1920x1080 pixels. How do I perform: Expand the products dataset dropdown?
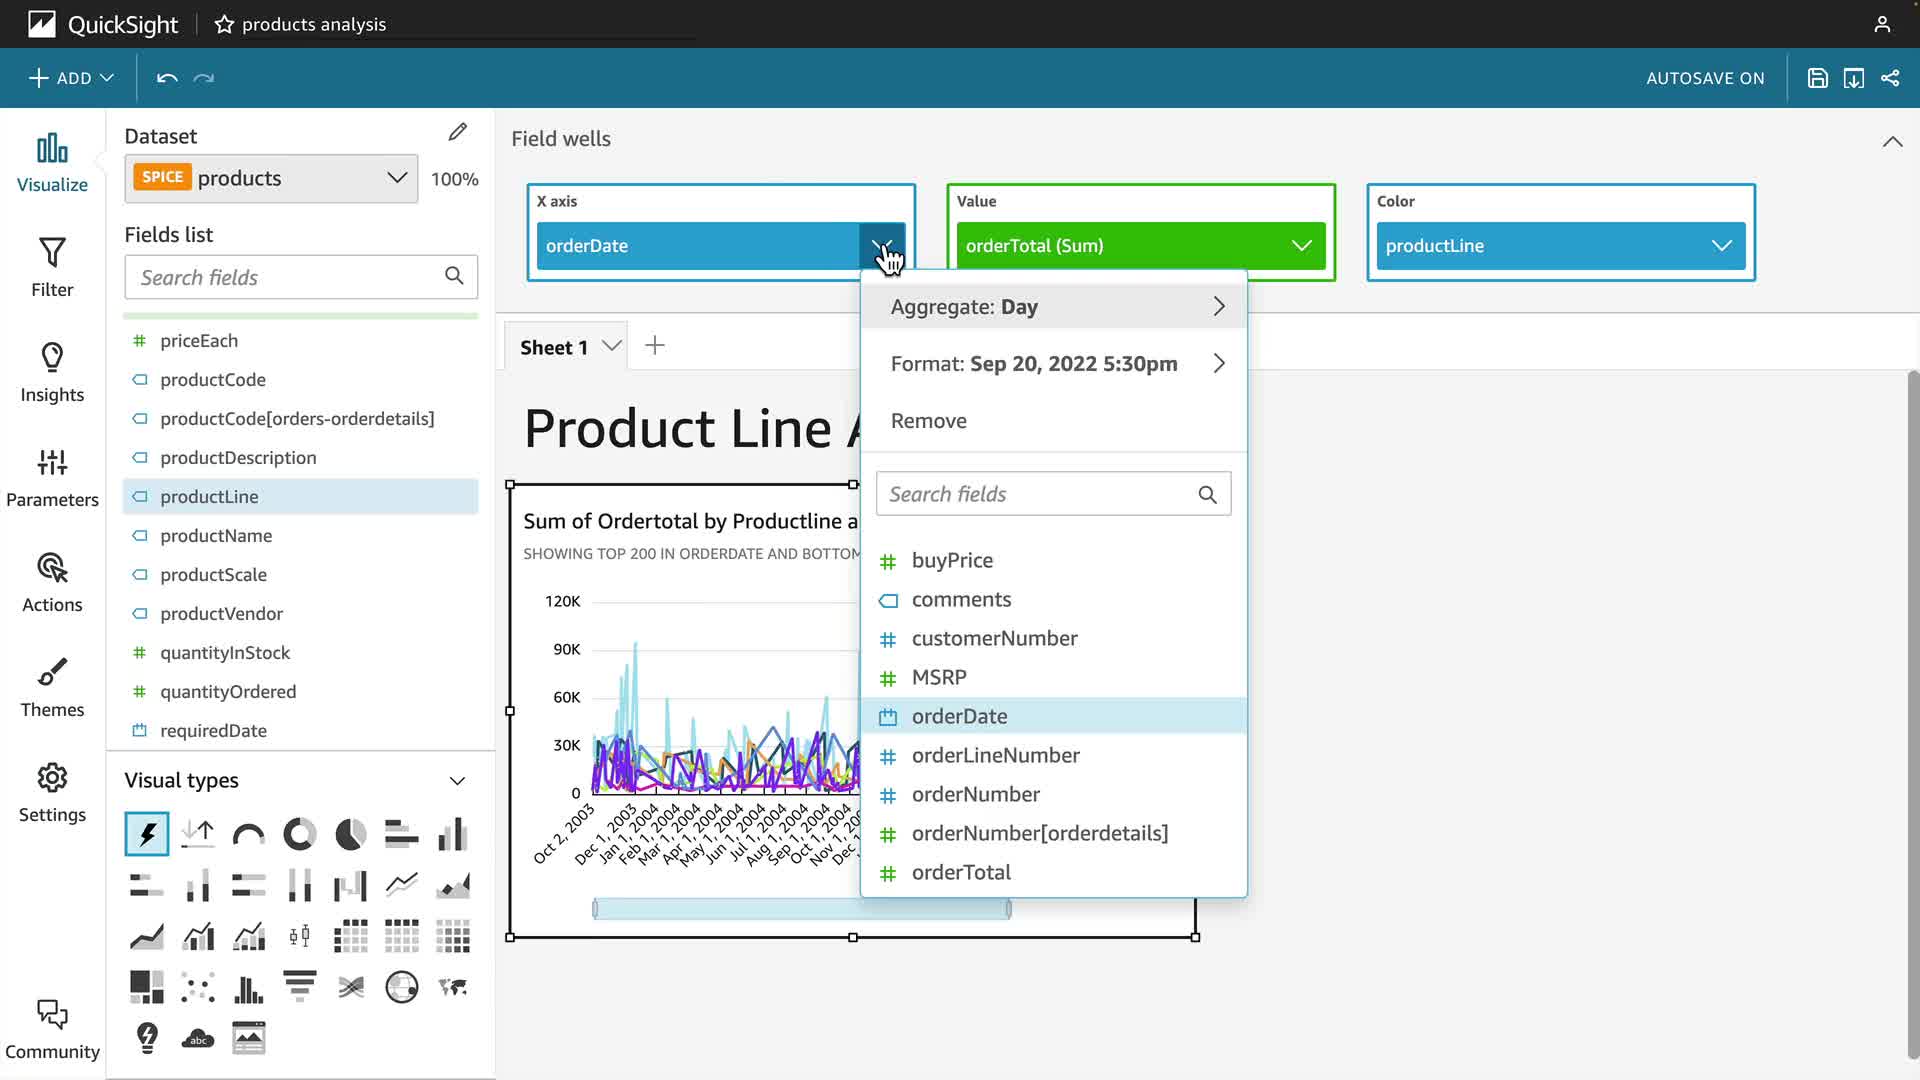(396, 178)
